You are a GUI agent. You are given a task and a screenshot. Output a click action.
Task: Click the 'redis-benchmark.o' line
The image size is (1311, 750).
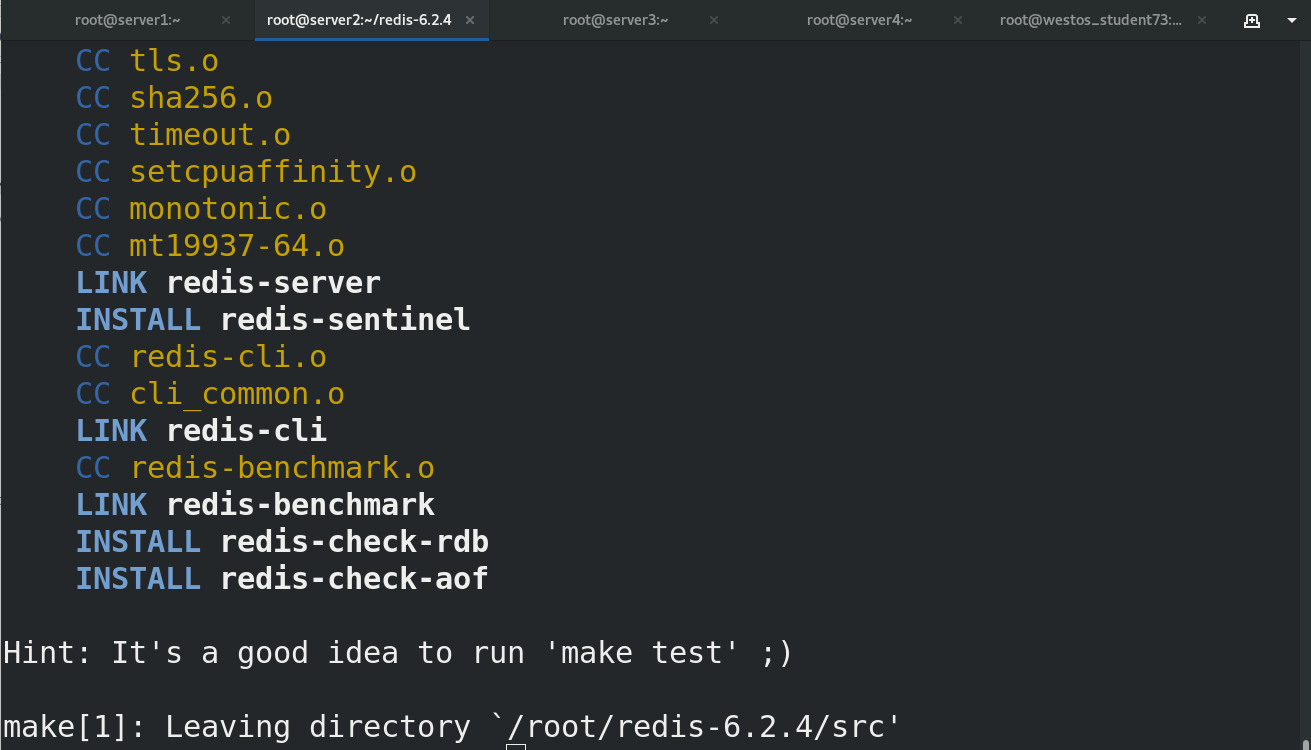[255, 468]
